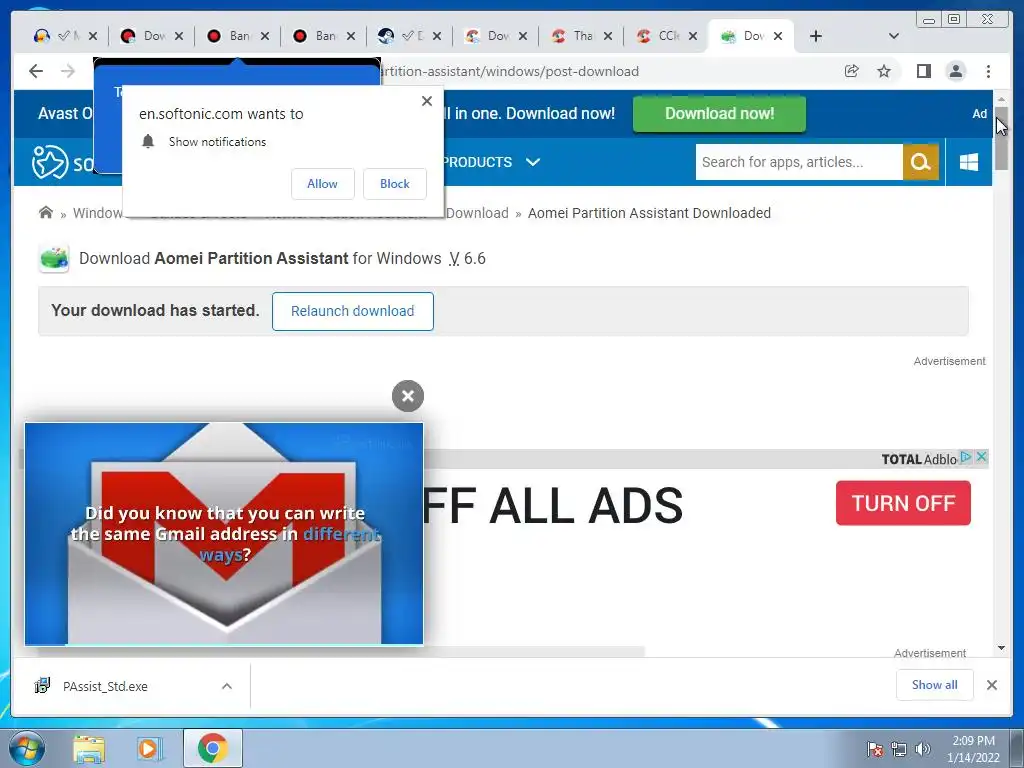Allow softonic notifications

(x=323, y=184)
